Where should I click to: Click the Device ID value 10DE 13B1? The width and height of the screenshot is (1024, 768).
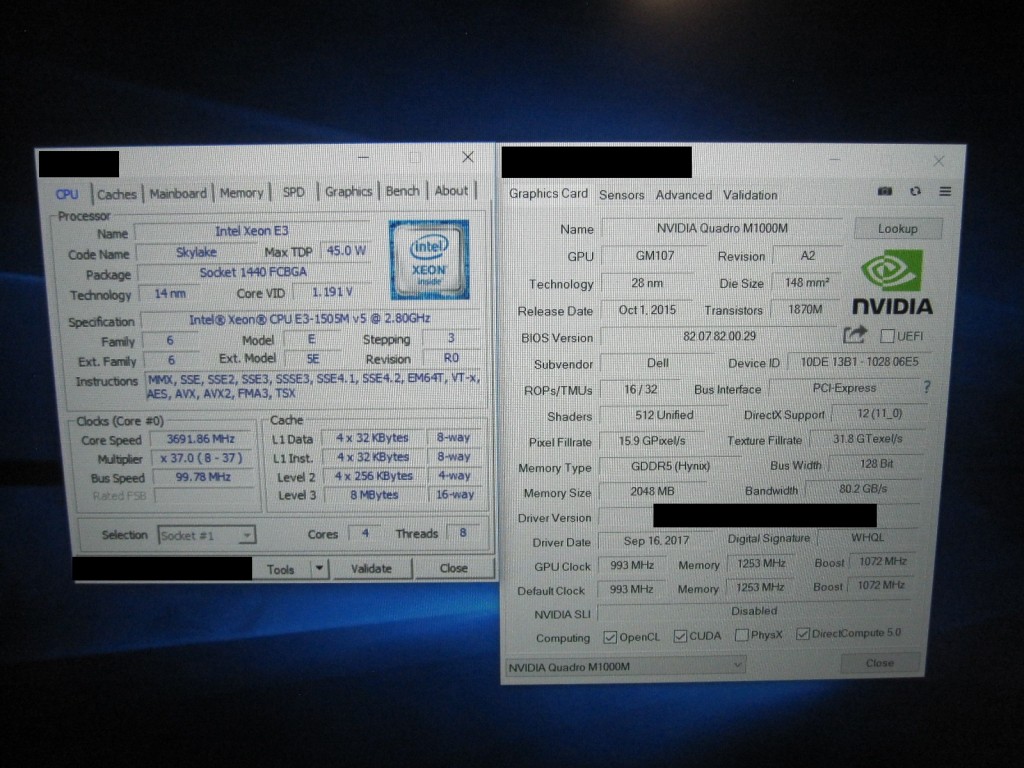coord(860,362)
